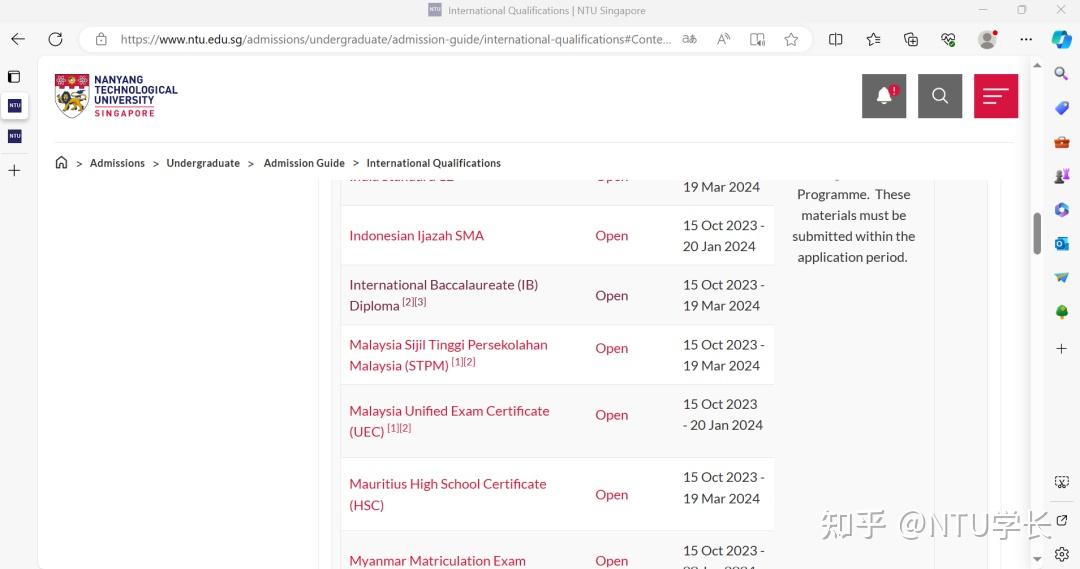
Task: Click the notification bell icon
Action: click(884, 96)
